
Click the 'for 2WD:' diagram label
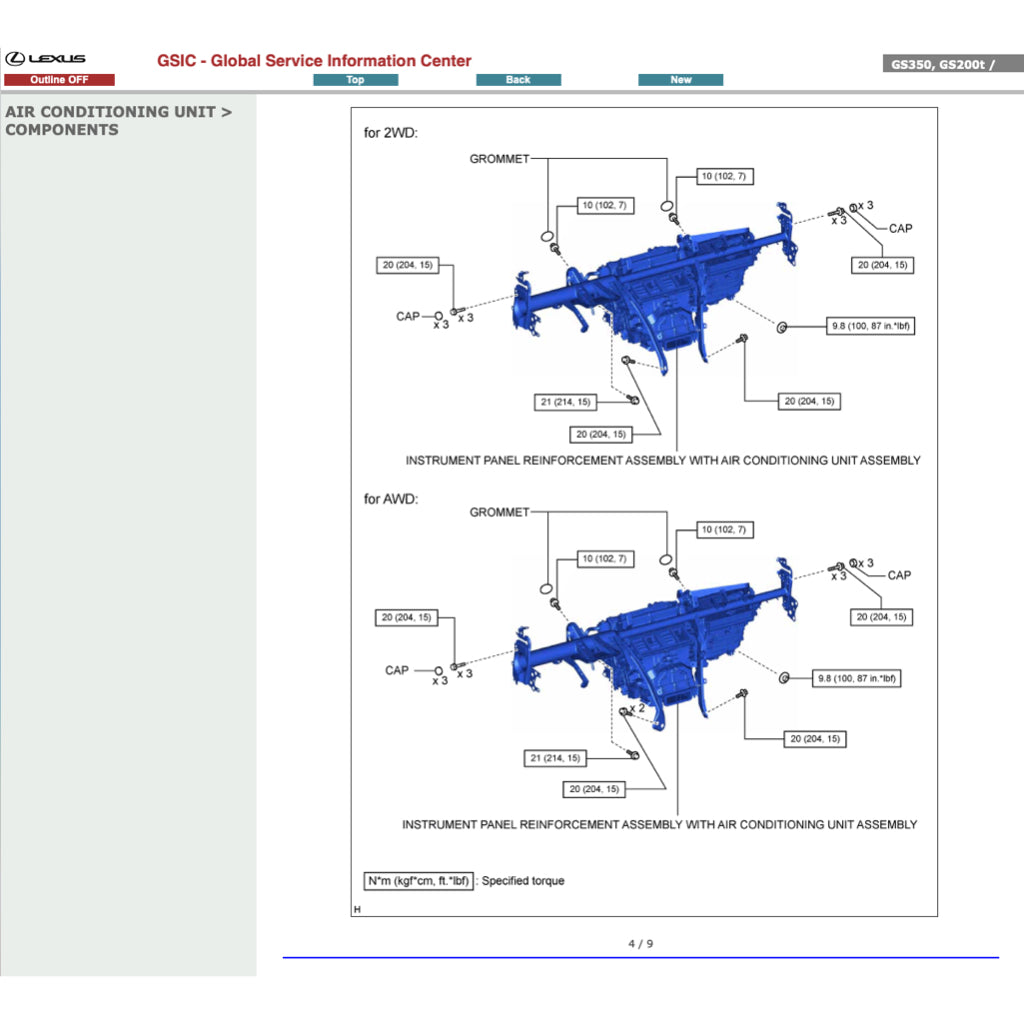pyautogui.click(x=390, y=133)
